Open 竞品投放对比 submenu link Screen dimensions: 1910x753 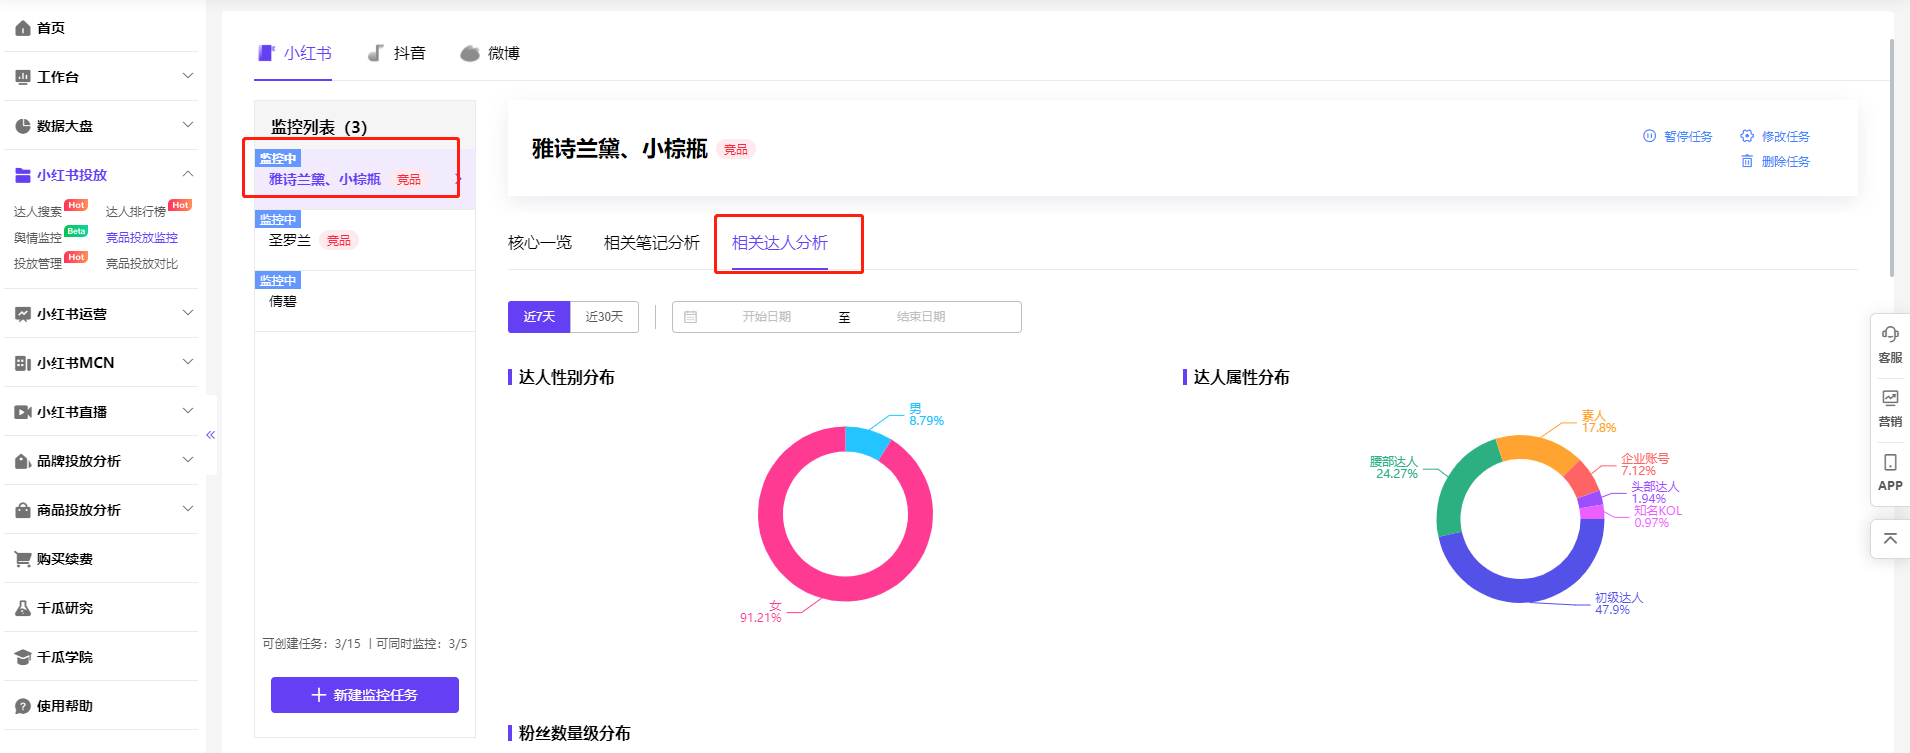tap(142, 264)
